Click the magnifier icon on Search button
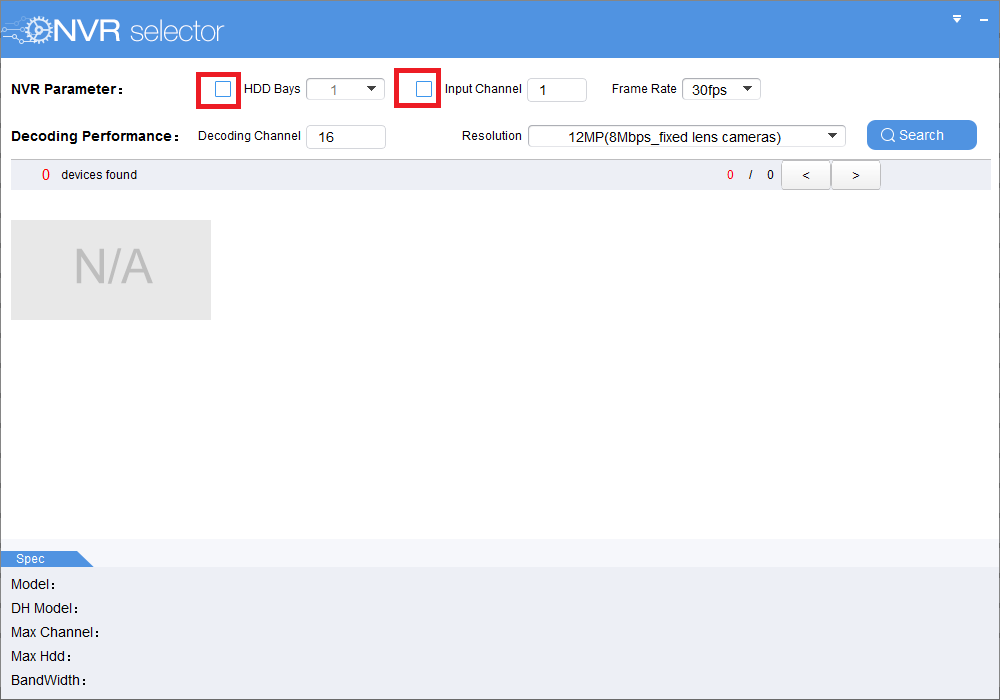Image resolution: width=1000 pixels, height=700 pixels. pos(888,135)
